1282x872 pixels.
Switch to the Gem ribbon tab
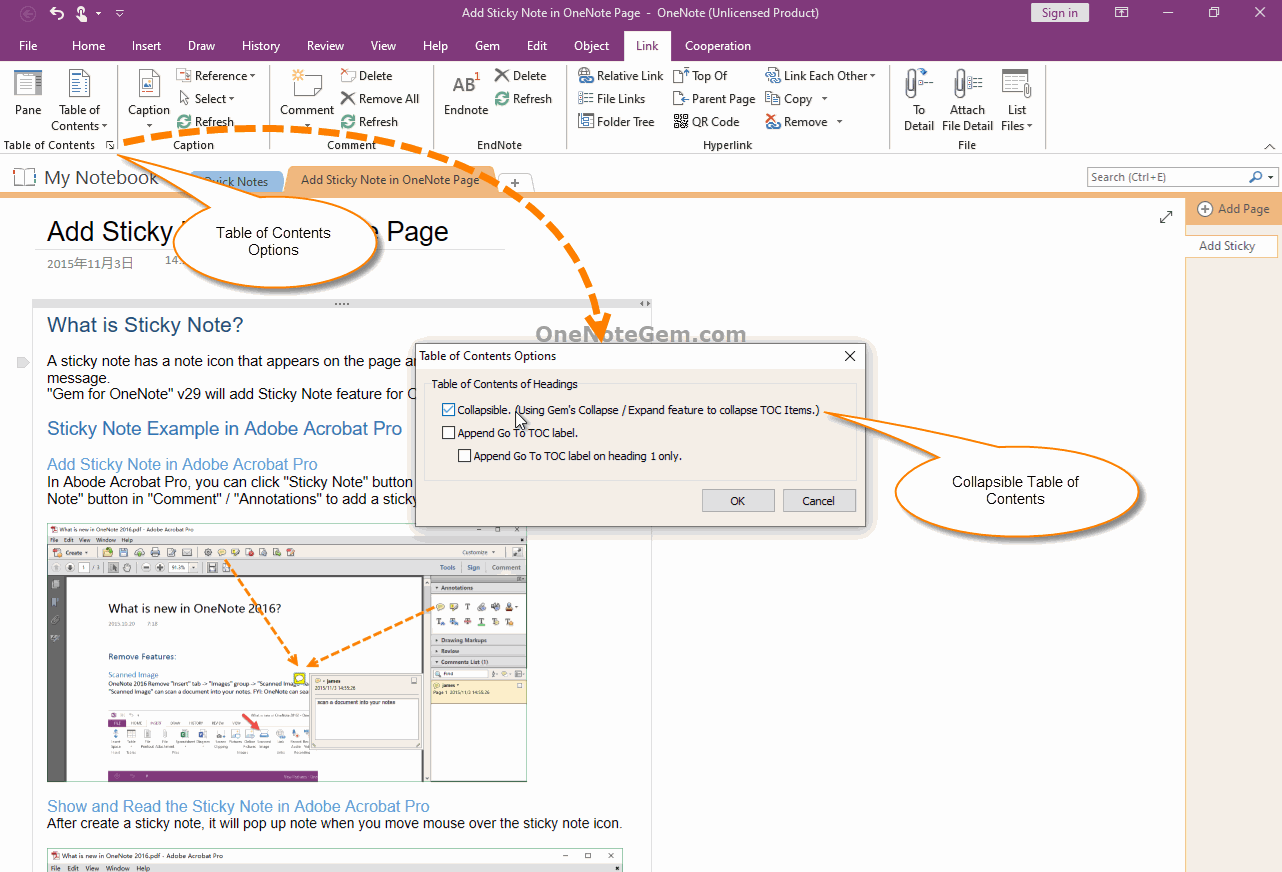click(x=487, y=46)
